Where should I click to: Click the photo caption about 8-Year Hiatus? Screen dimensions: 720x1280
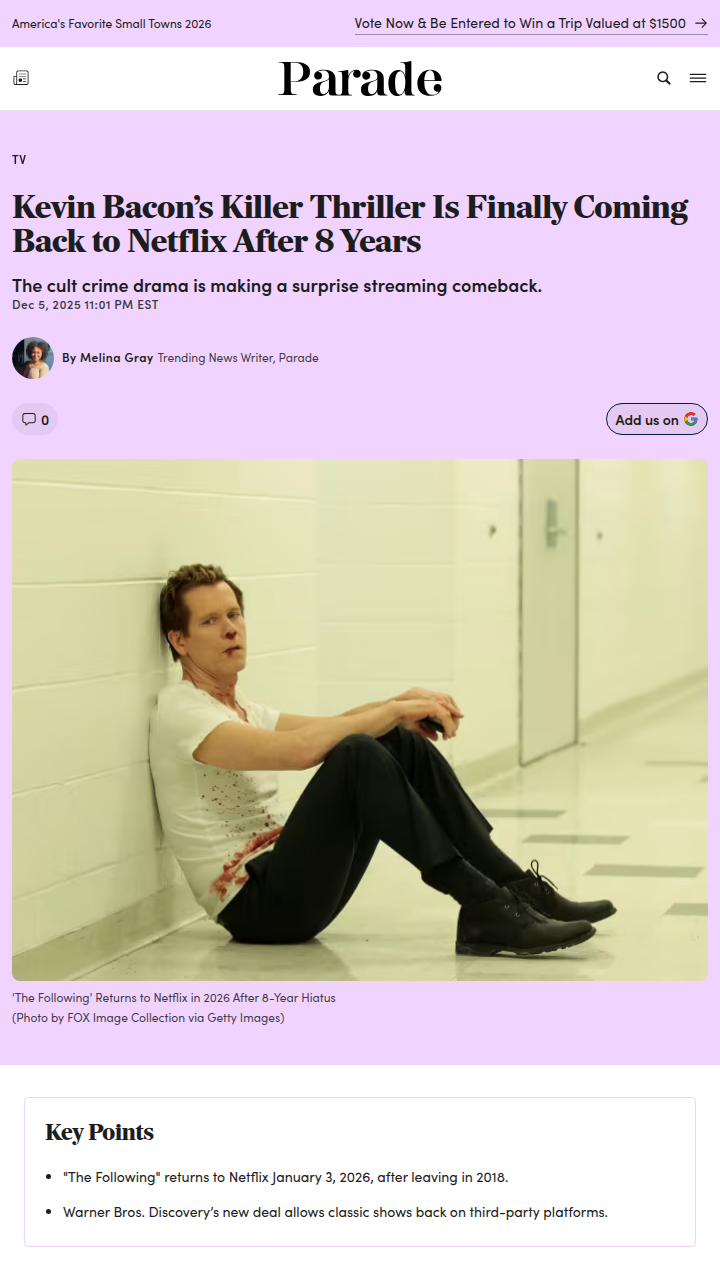174,998
